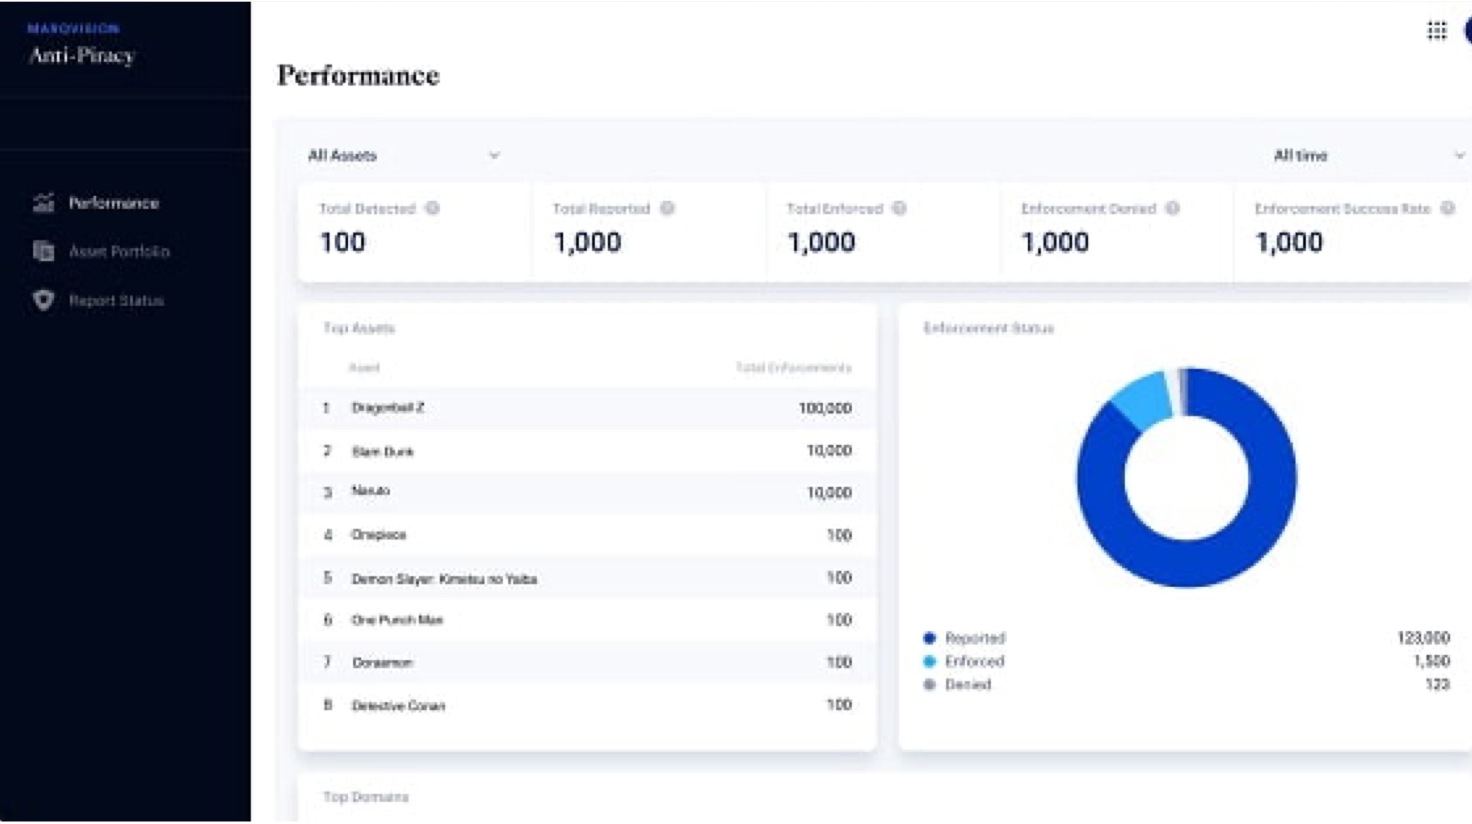Click info icon beside Total Reported
The height and width of the screenshot is (824, 1472).
(667, 208)
